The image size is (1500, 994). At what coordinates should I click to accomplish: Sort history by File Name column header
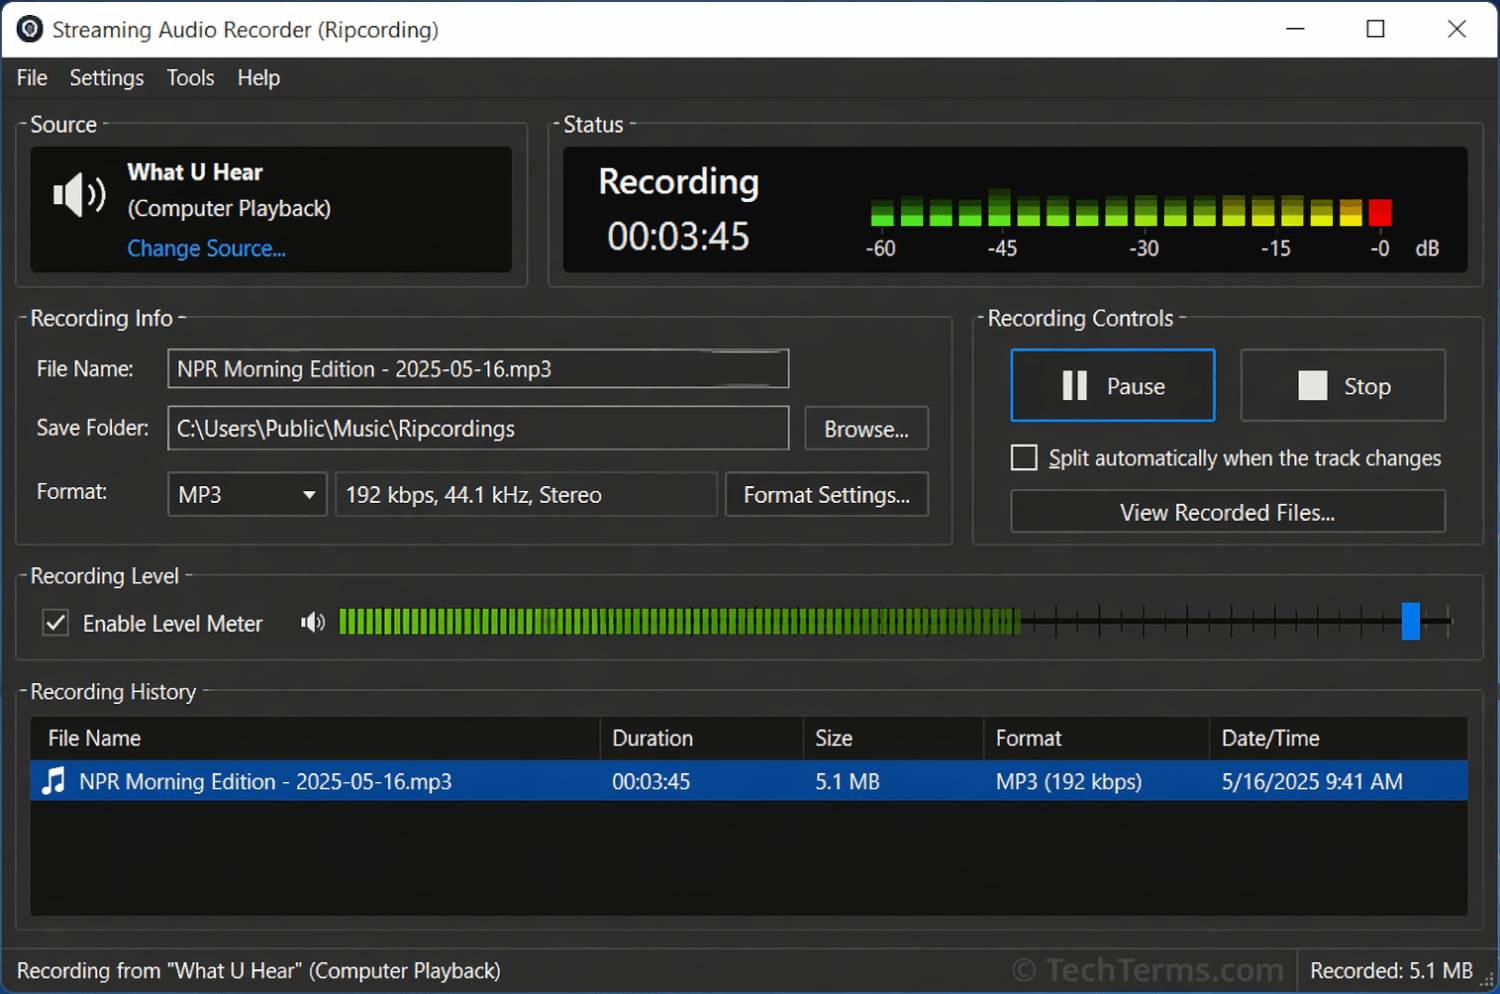click(315, 738)
